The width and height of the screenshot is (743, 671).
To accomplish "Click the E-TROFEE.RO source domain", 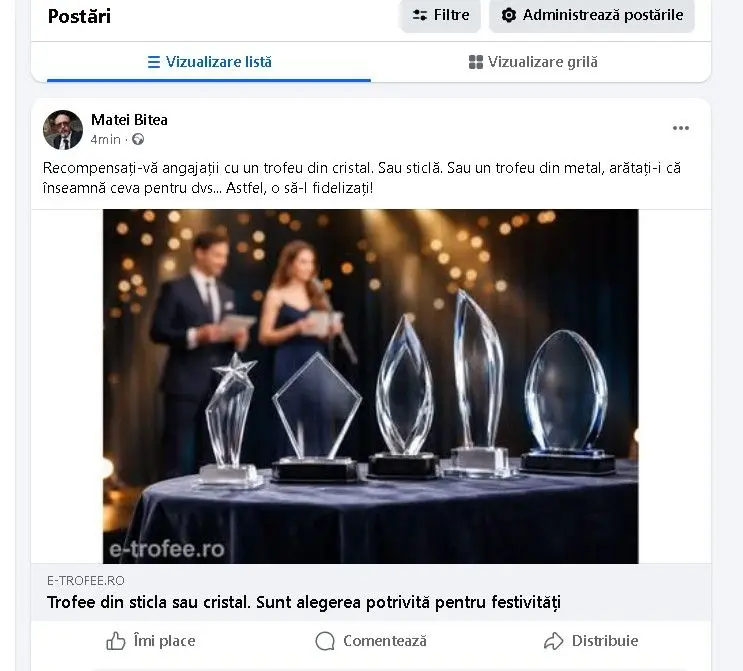I will 86,580.
